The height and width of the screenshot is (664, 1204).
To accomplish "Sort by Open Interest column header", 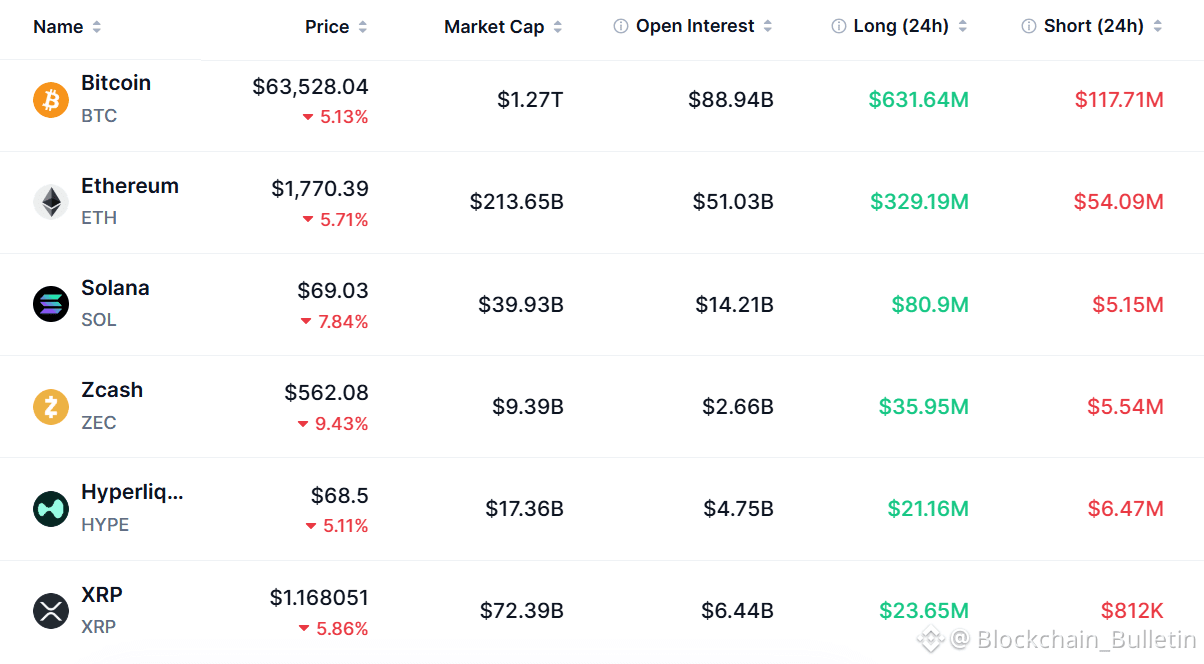I will click(x=695, y=27).
